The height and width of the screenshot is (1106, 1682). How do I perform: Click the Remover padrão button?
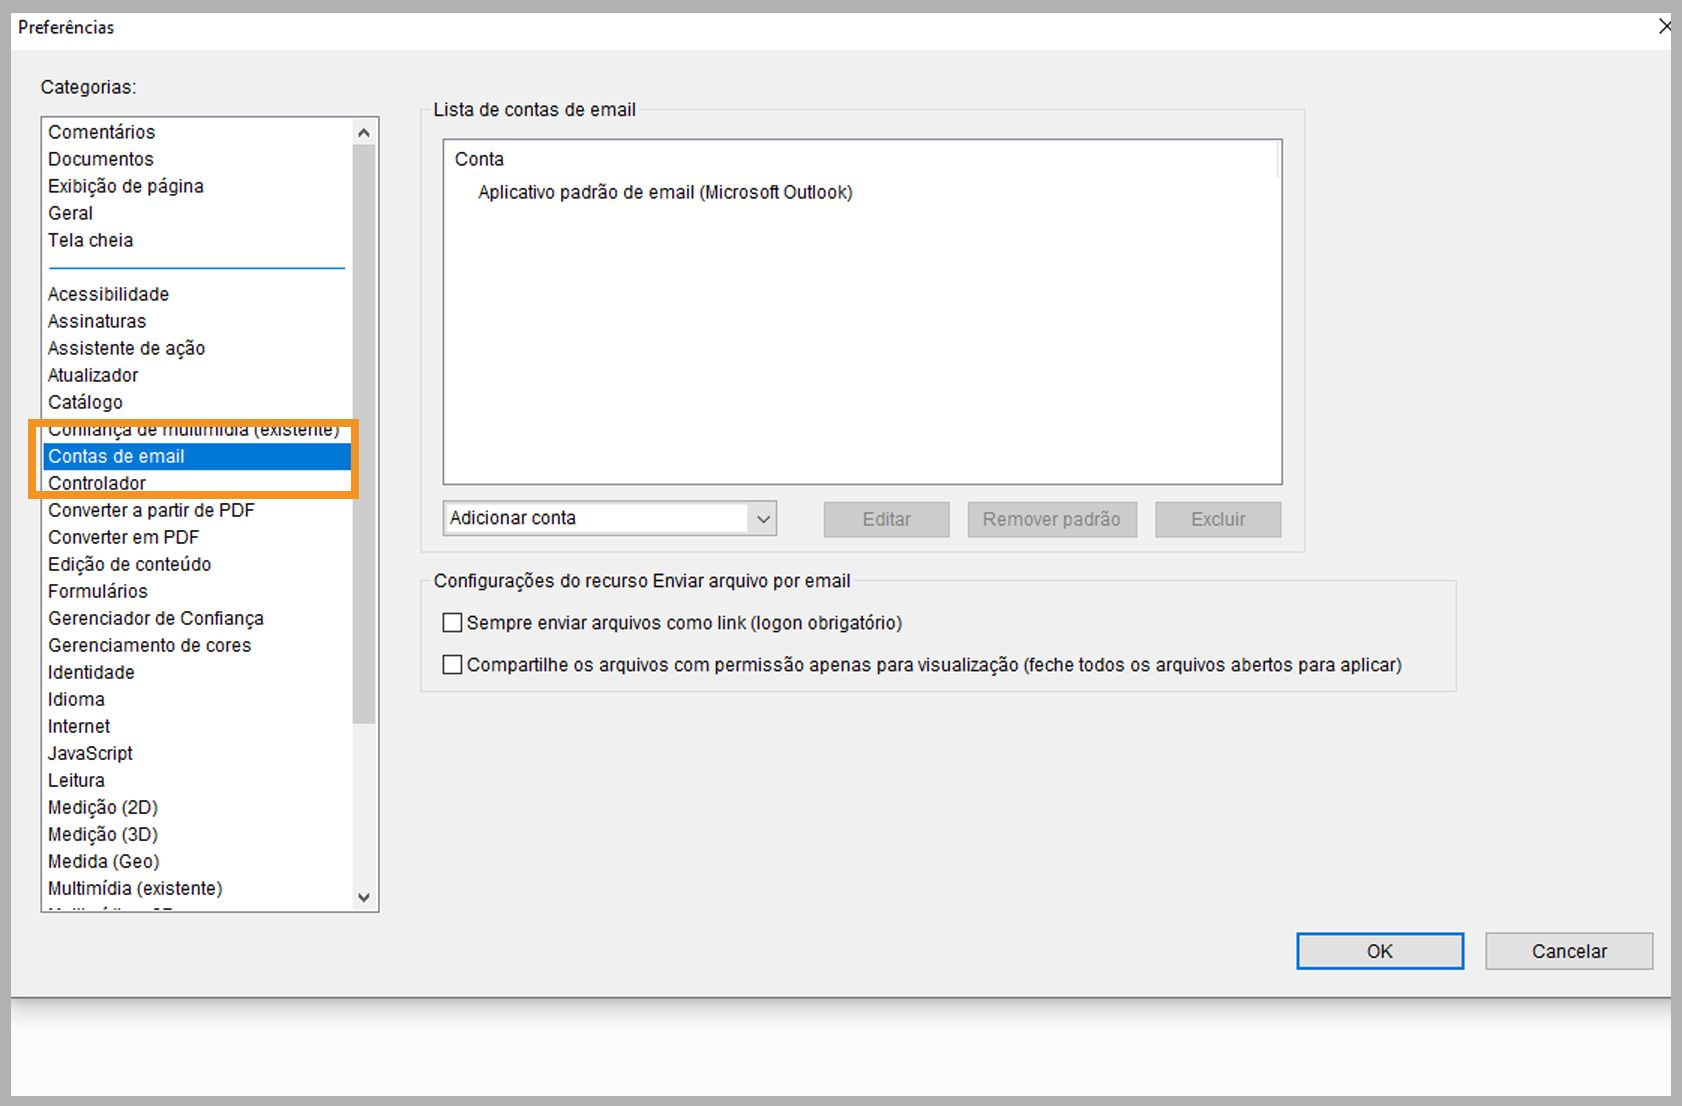tap(1052, 519)
